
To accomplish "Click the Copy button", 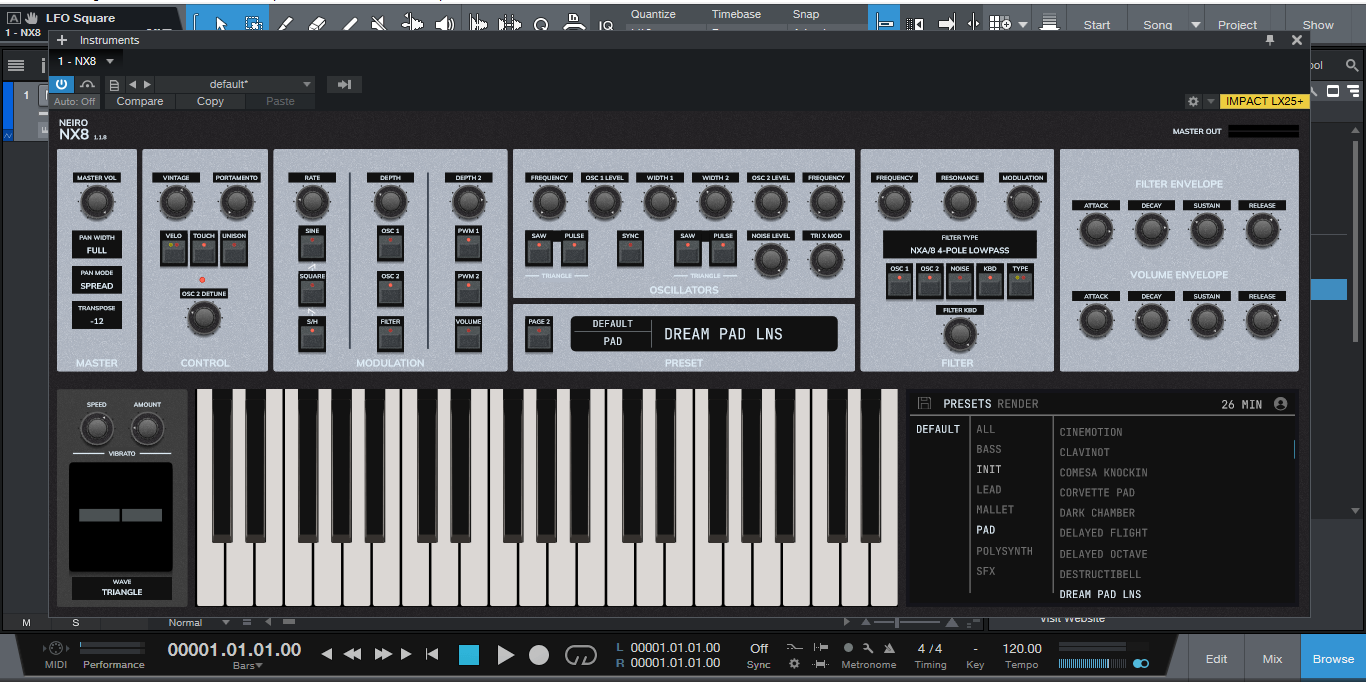I will (x=210, y=101).
